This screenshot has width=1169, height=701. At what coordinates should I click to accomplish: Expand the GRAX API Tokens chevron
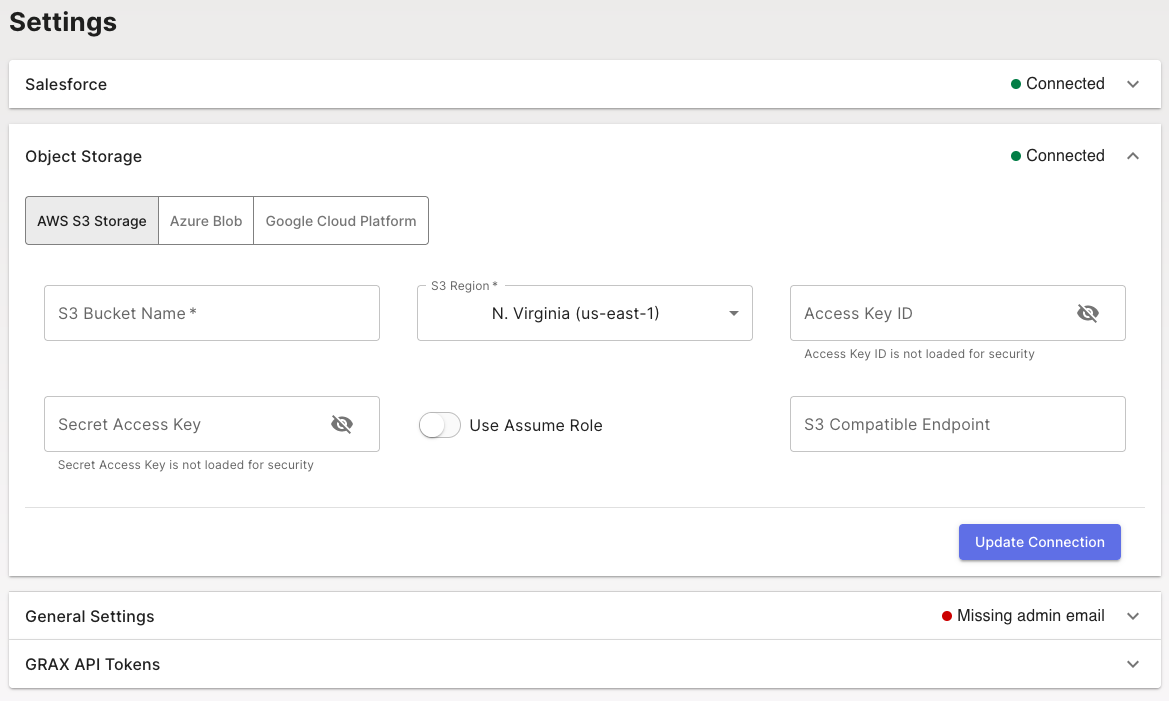(1133, 664)
